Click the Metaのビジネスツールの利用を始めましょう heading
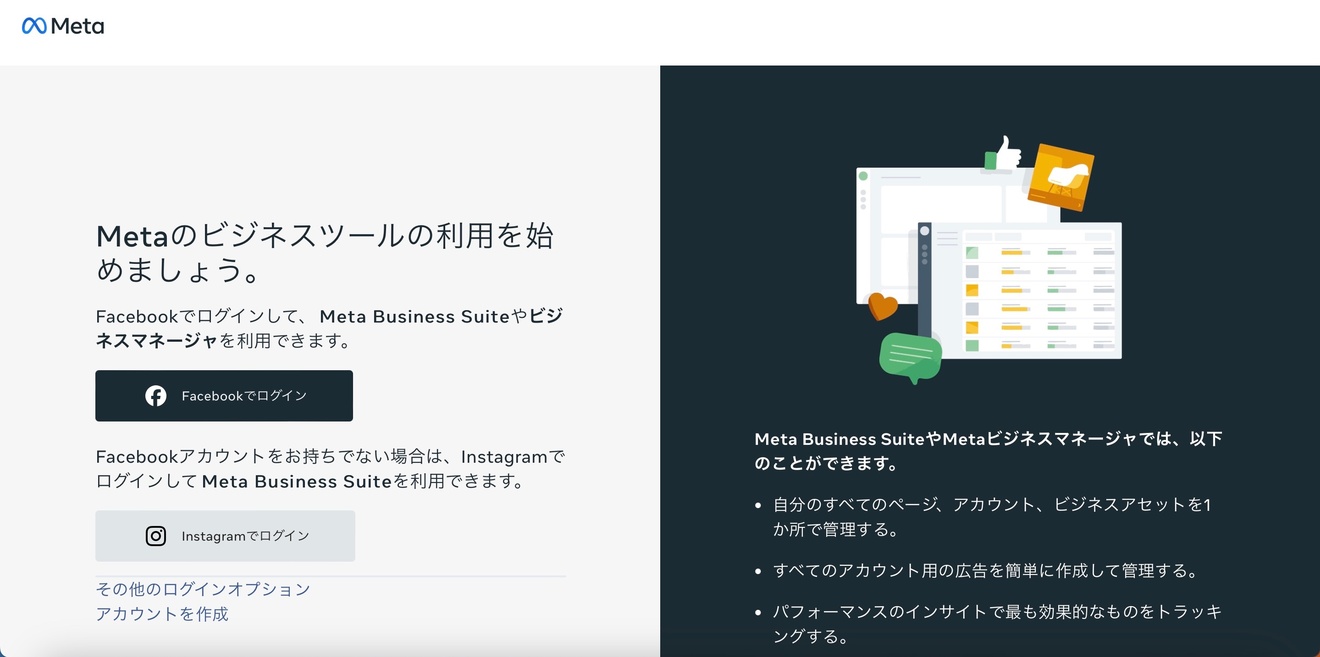 [x=325, y=252]
